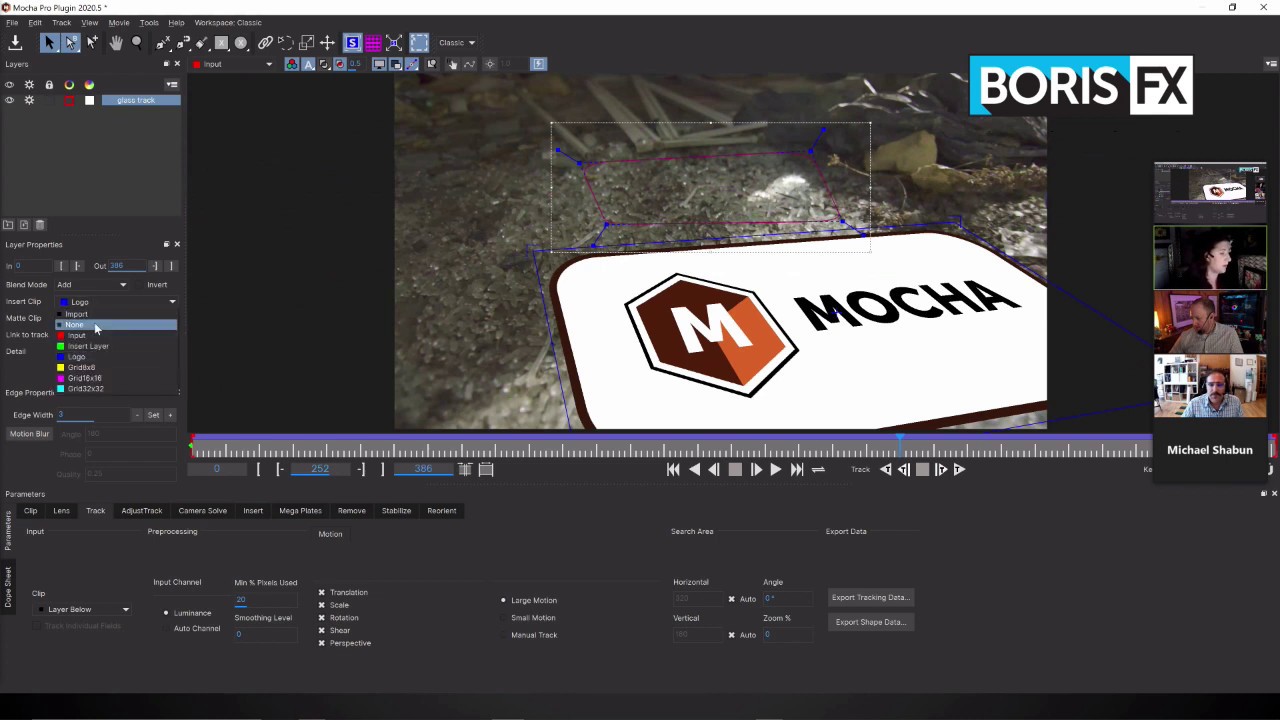Toggle the Trace path icon in viewer bar
This screenshot has width=1280, height=720.
point(469,64)
